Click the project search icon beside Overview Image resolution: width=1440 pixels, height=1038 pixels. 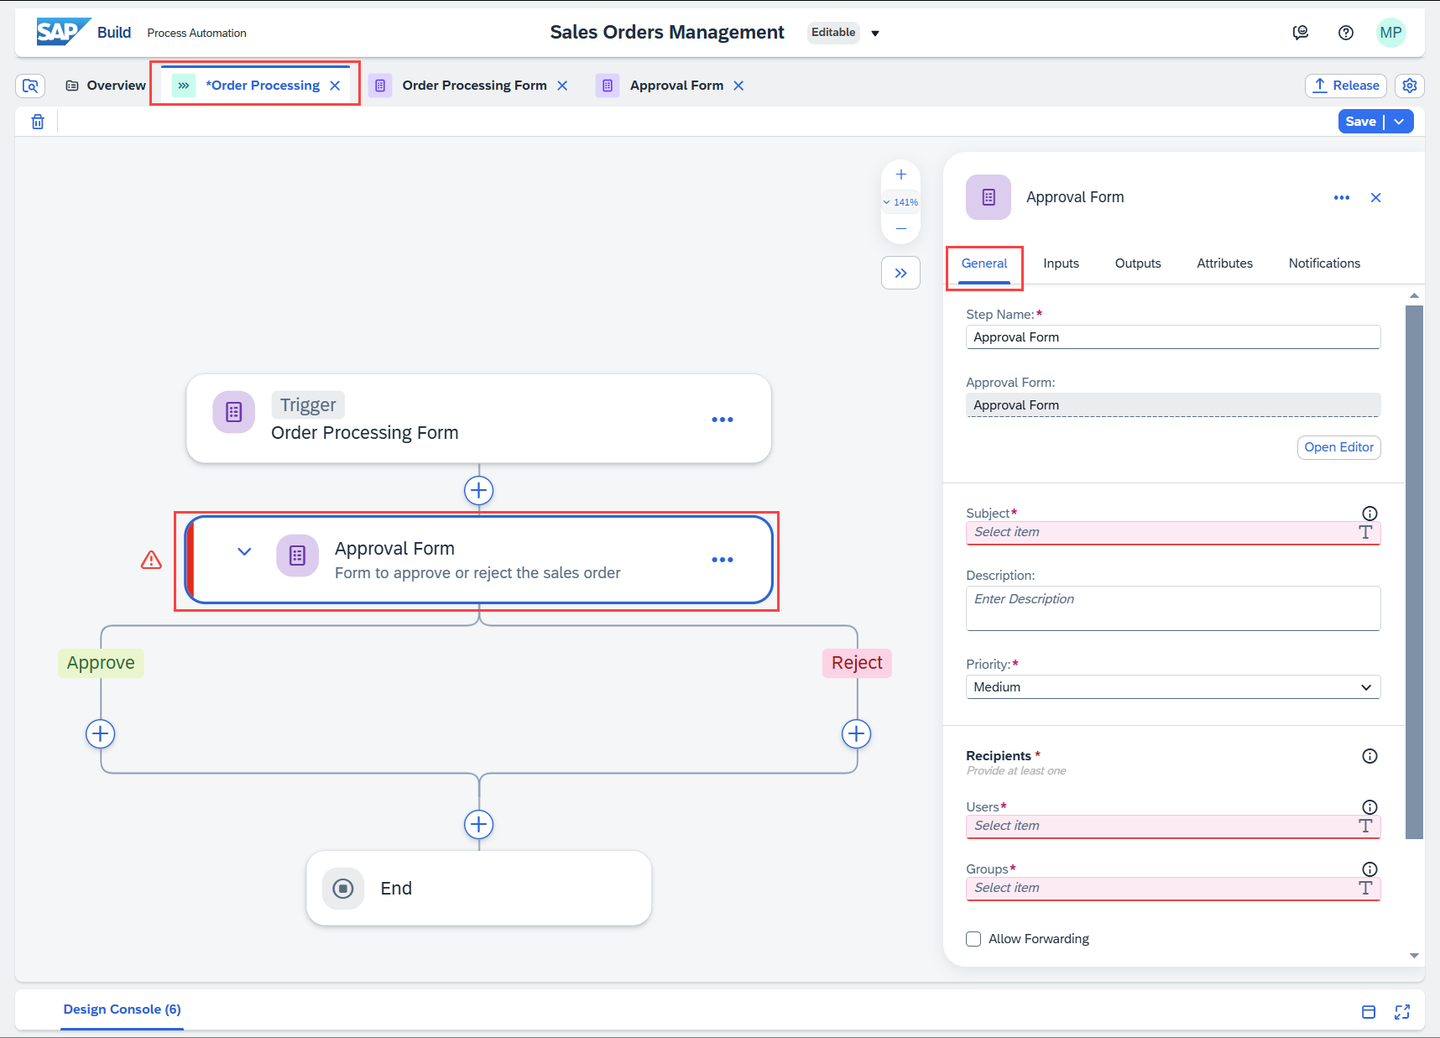pyautogui.click(x=30, y=86)
